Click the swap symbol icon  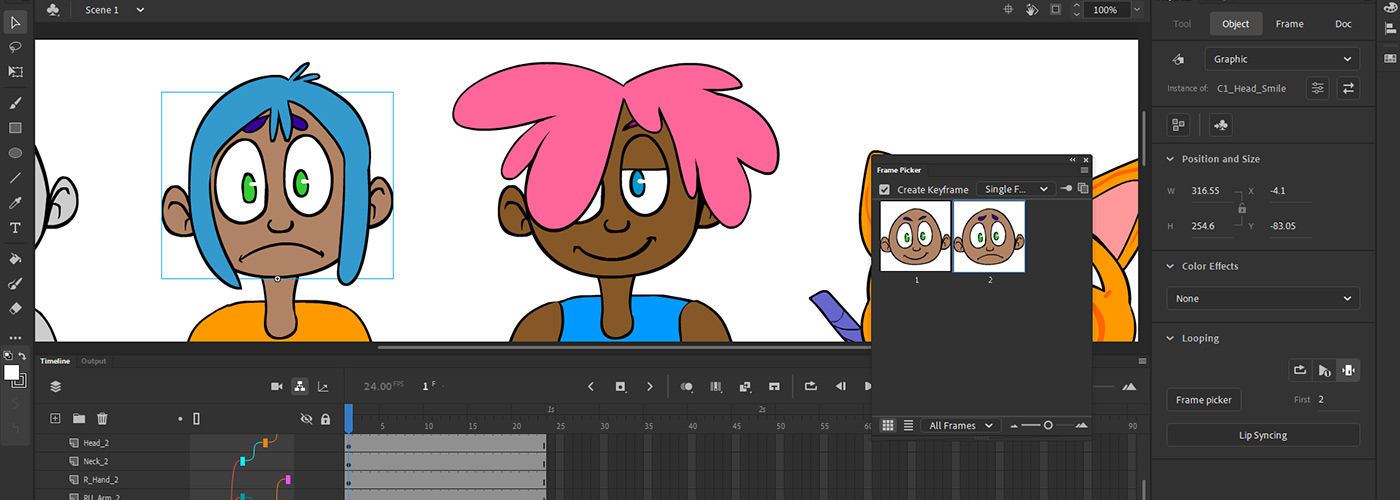pos(1349,88)
